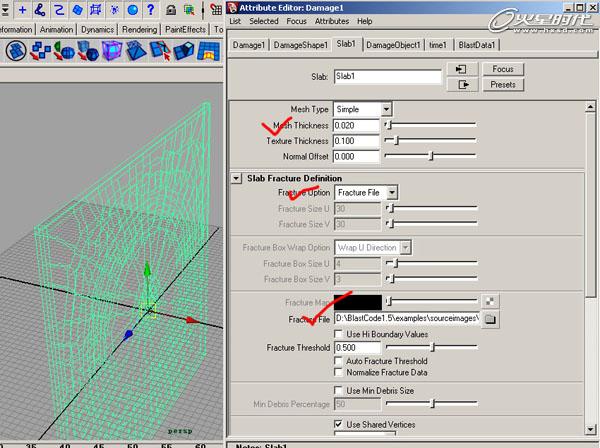Click the Presets button
Viewport: 600px width, 448px height.
503,85
